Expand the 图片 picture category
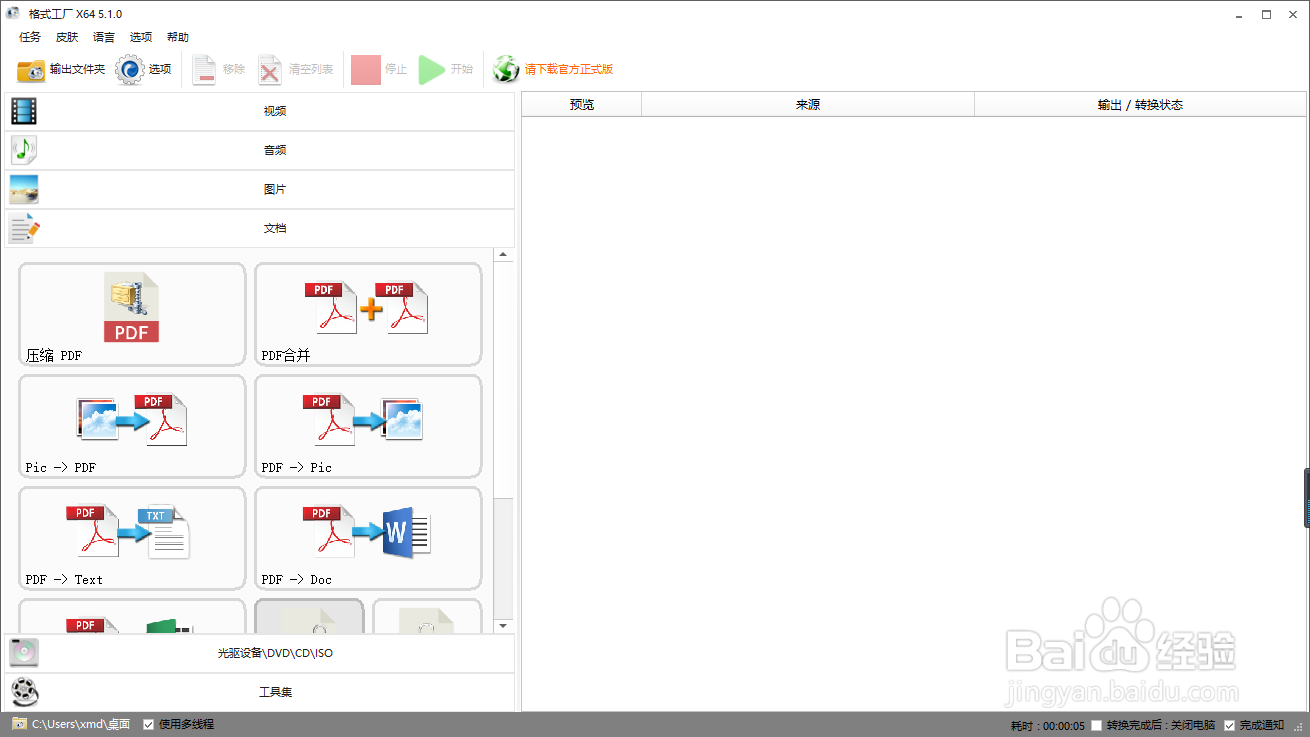 click(x=260, y=189)
